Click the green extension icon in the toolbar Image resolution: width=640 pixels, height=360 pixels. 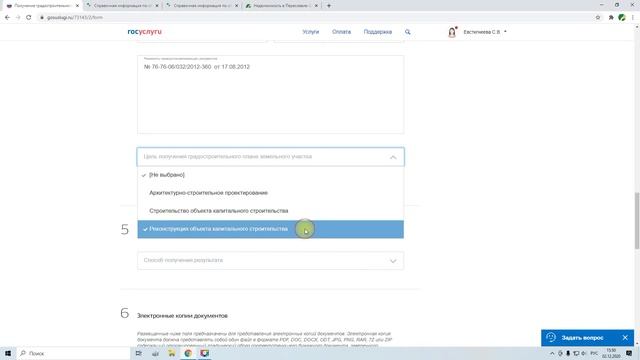click(622, 18)
